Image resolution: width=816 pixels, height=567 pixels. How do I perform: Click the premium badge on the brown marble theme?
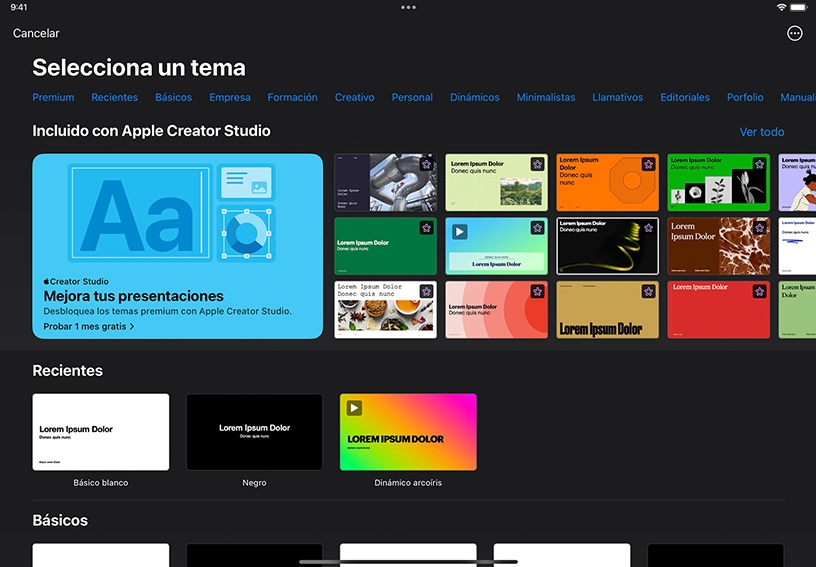(x=759, y=228)
